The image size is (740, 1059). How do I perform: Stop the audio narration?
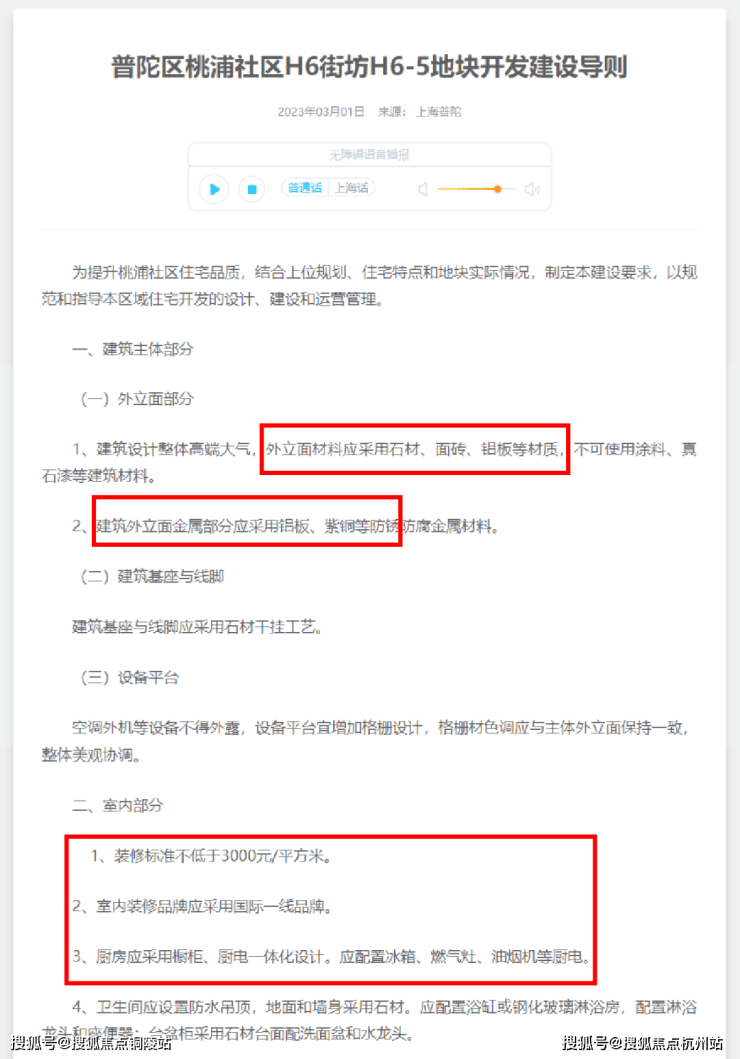(252, 189)
